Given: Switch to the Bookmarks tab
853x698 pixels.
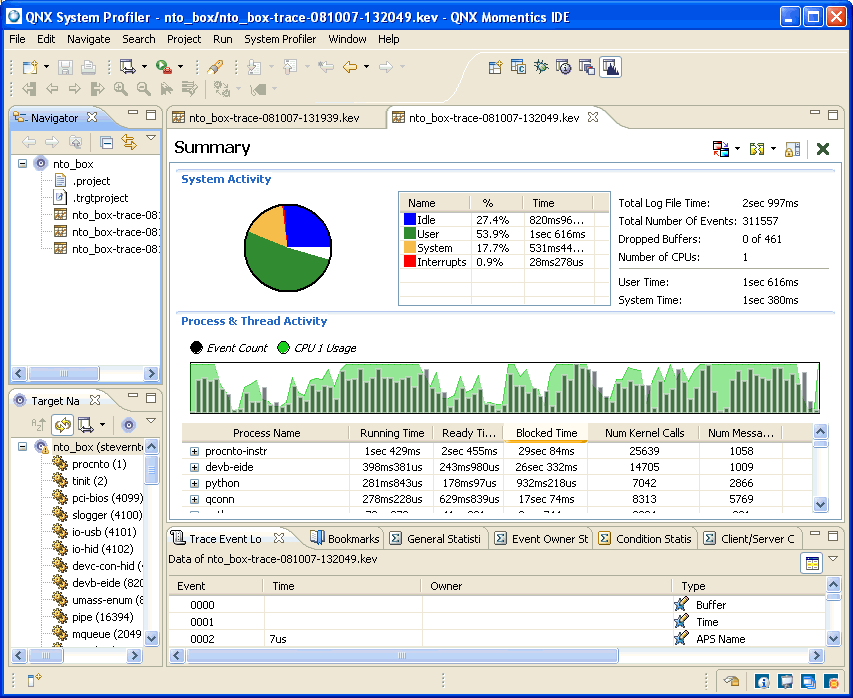Looking at the screenshot, I should click(x=350, y=537).
